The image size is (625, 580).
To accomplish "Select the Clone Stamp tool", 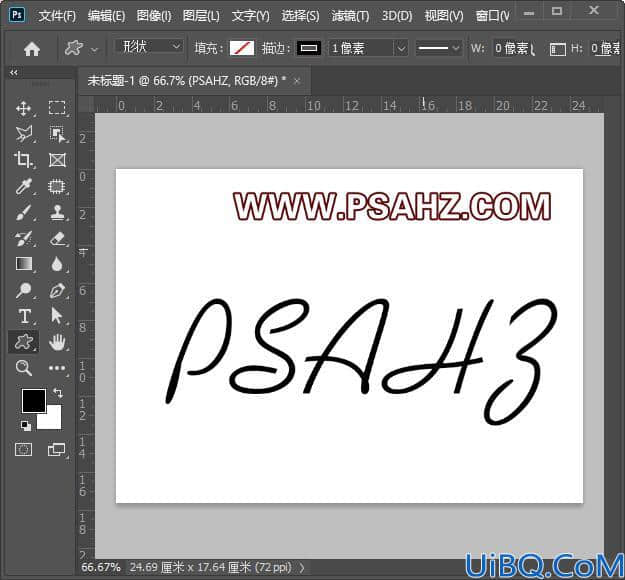I will pyautogui.click(x=57, y=212).
